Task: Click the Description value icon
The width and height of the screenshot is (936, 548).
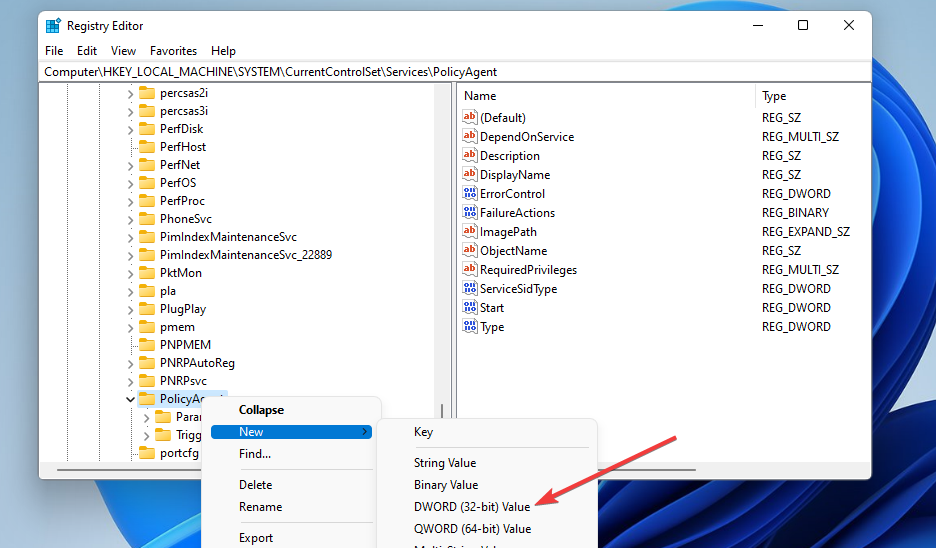Action: click(470, 155)
